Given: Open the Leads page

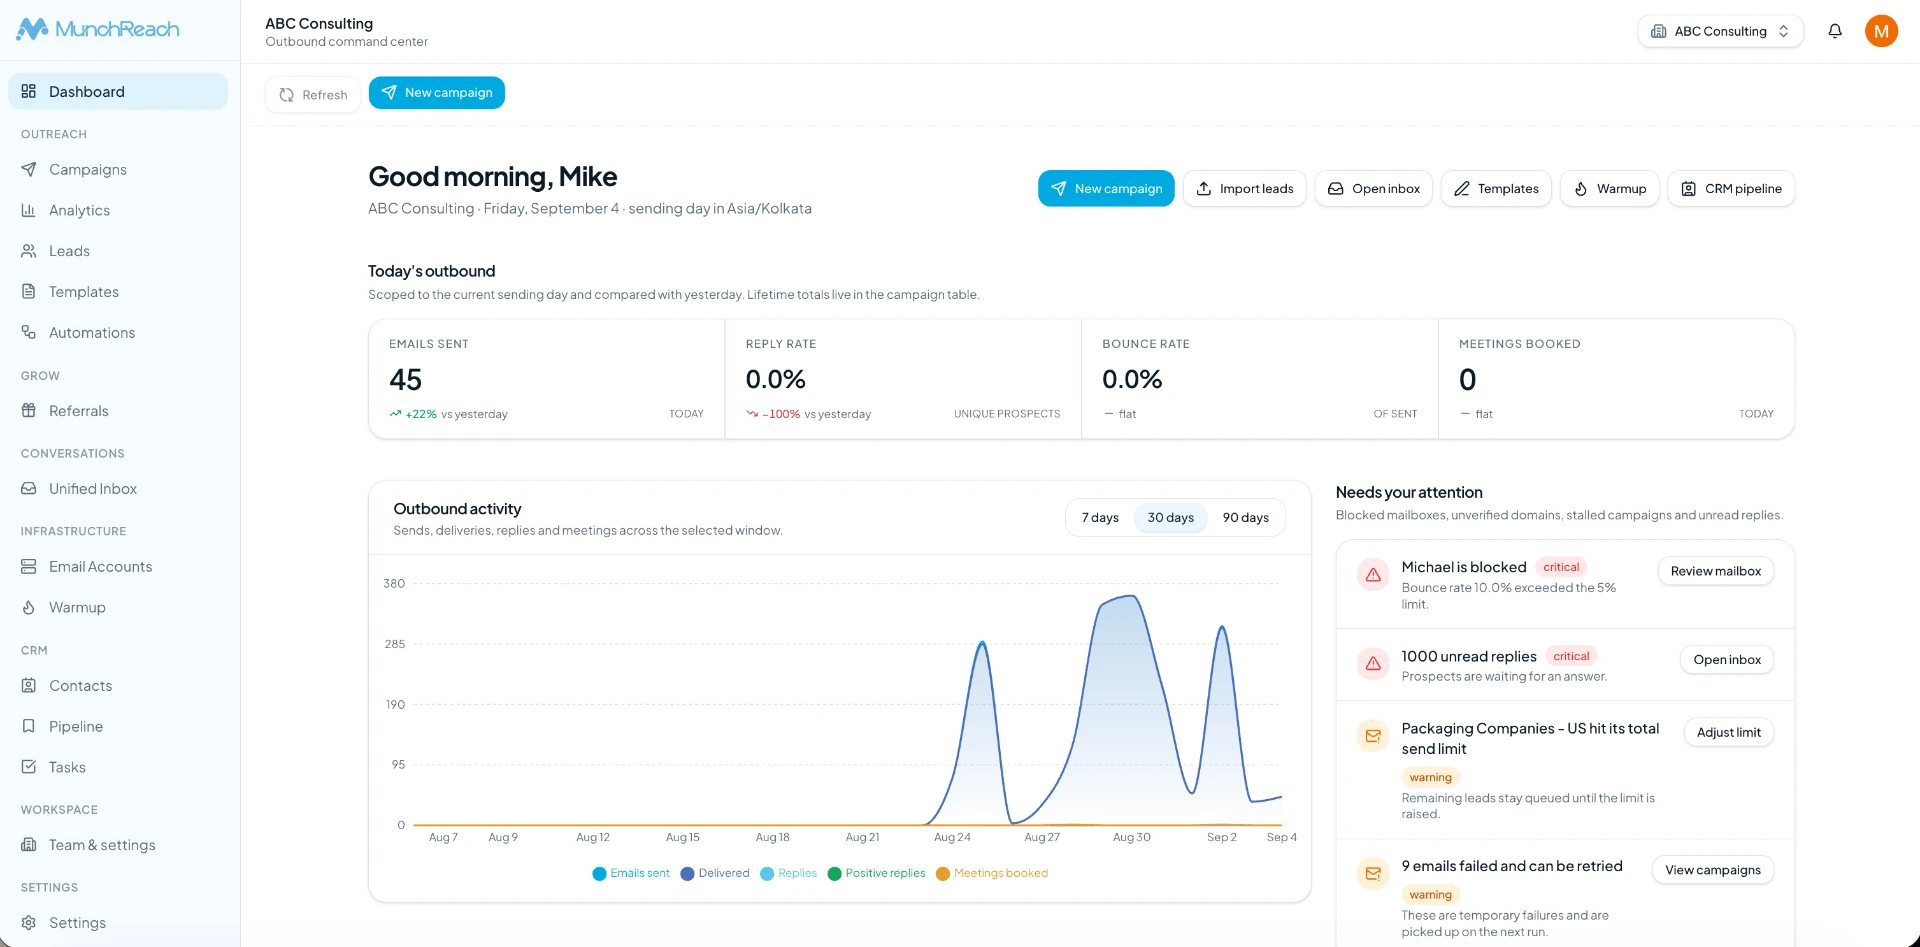Looking at the screenshot, I should (x=118, y=251).
